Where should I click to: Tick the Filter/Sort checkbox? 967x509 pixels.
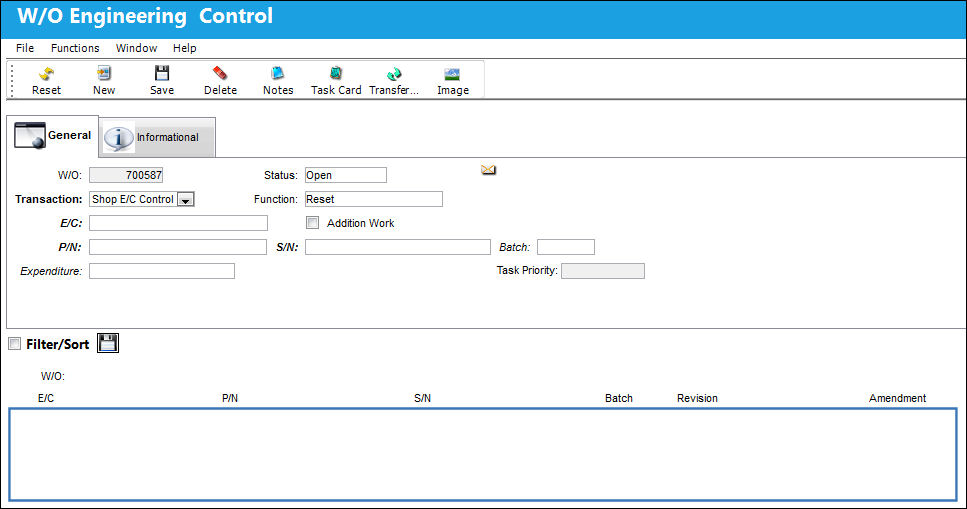tap(14, 344)
